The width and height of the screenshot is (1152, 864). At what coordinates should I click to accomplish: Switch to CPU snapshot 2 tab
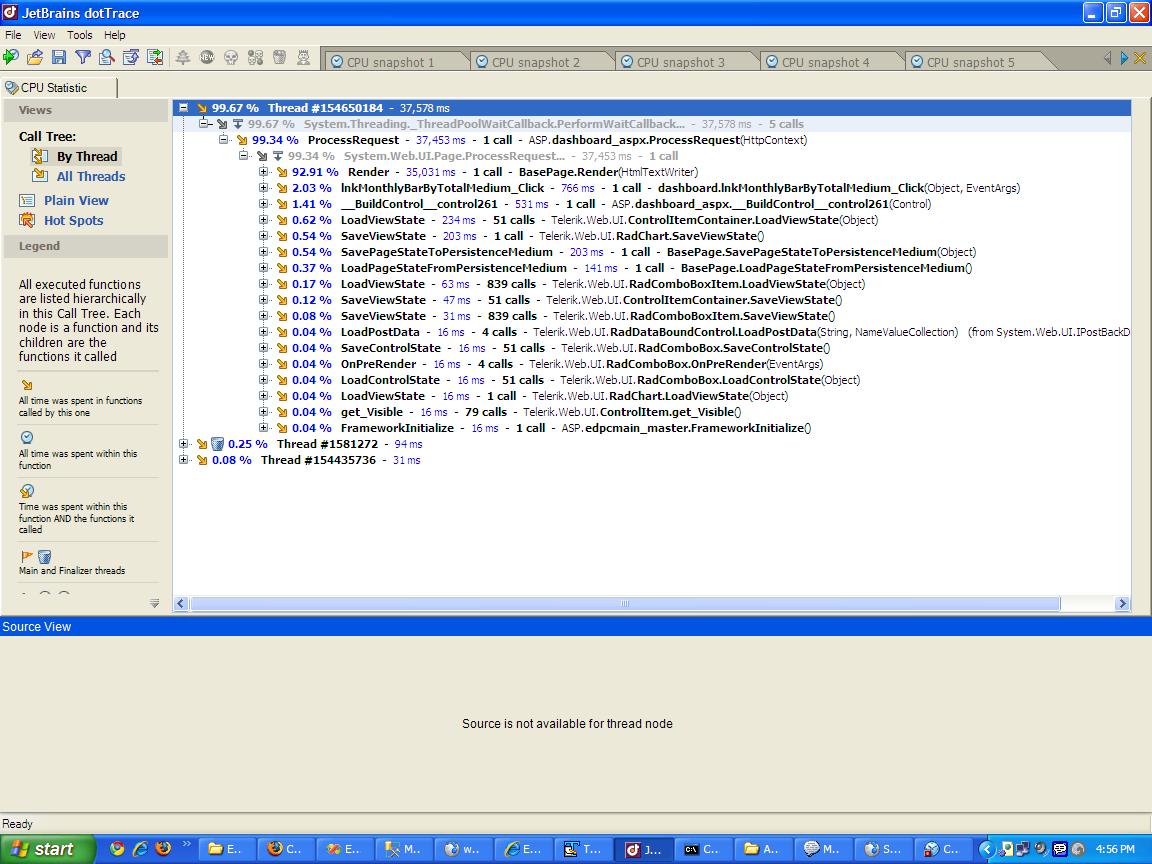[536, 62]
